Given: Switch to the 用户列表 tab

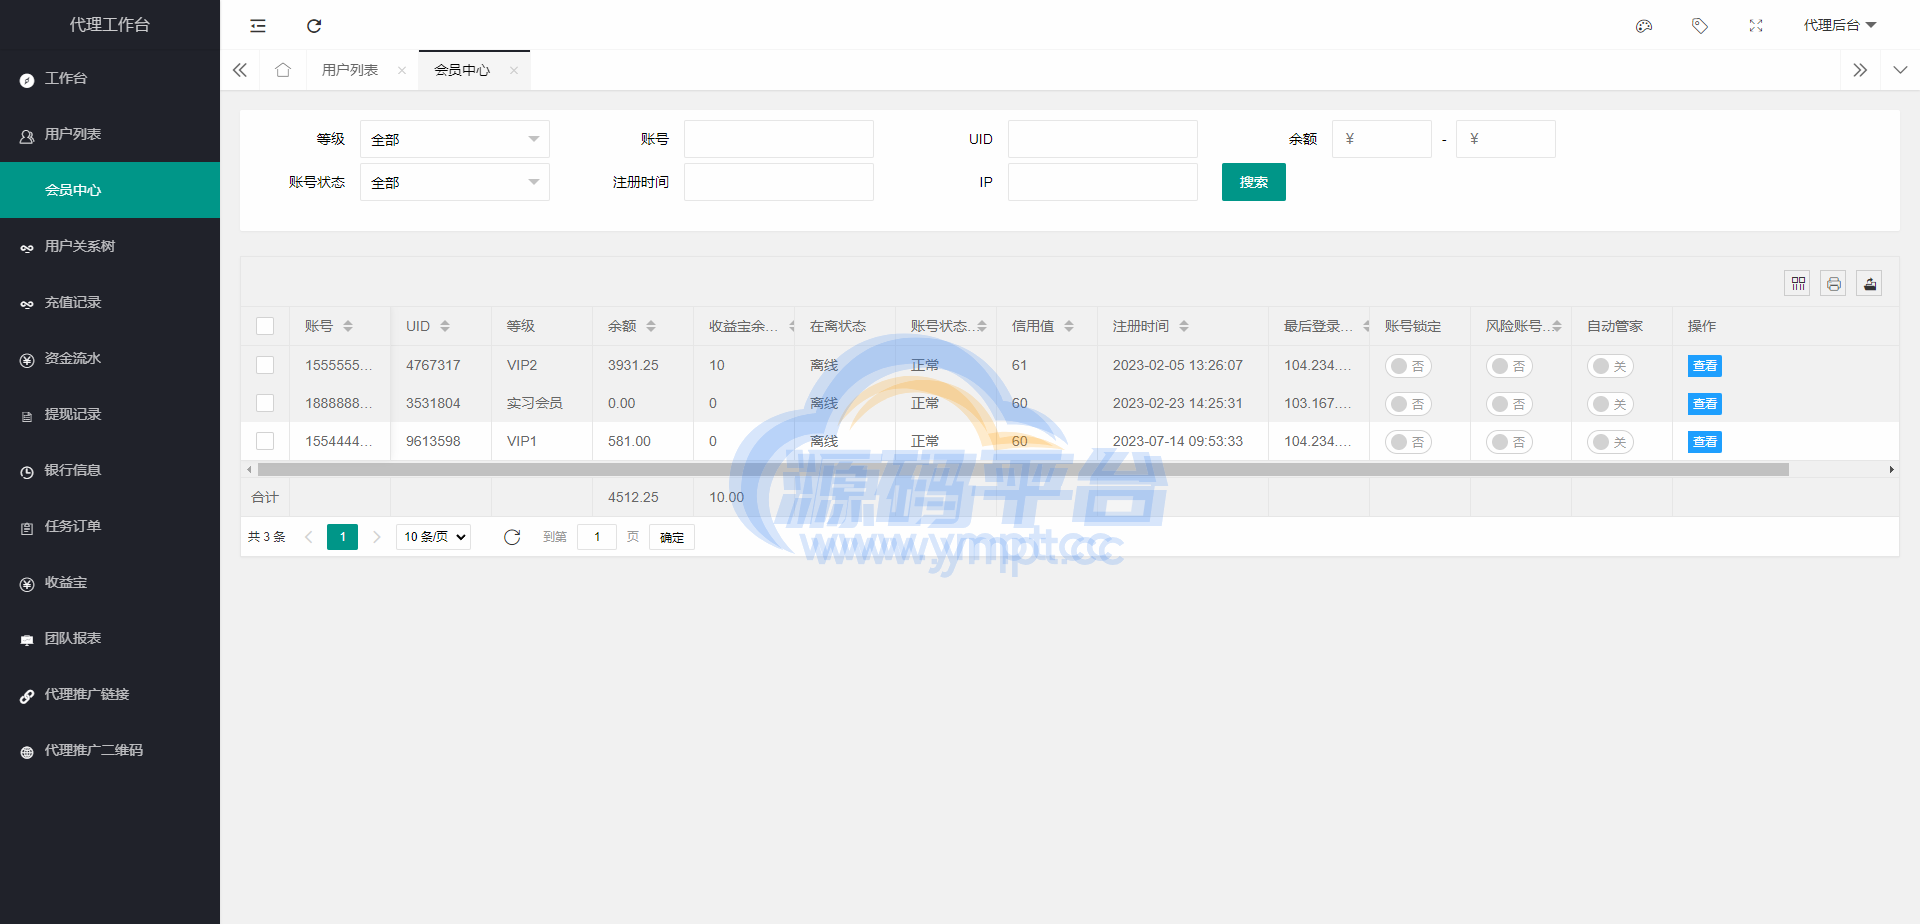Looking at the screenshot, I should coord(350,70).
